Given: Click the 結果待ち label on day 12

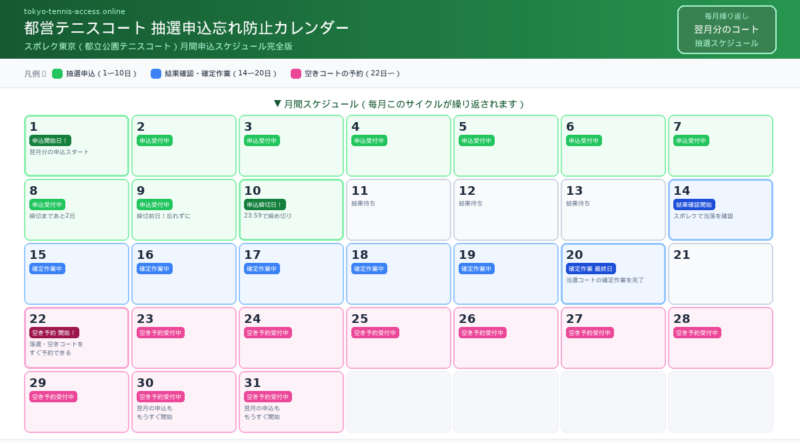Looking at the screenshot, I should (x=470, y=203).
